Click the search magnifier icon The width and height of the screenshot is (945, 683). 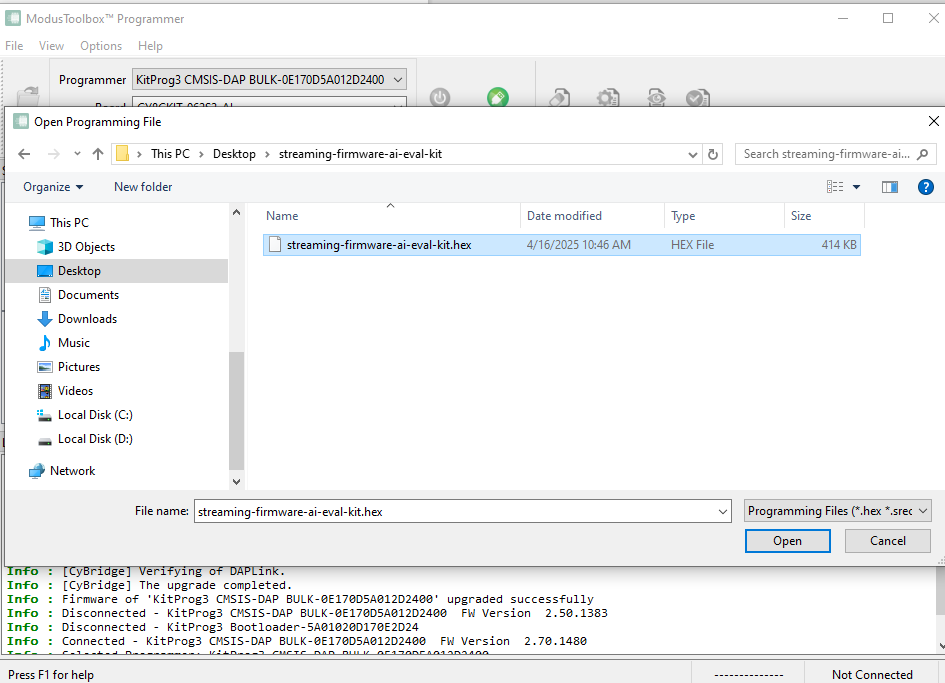923,154
